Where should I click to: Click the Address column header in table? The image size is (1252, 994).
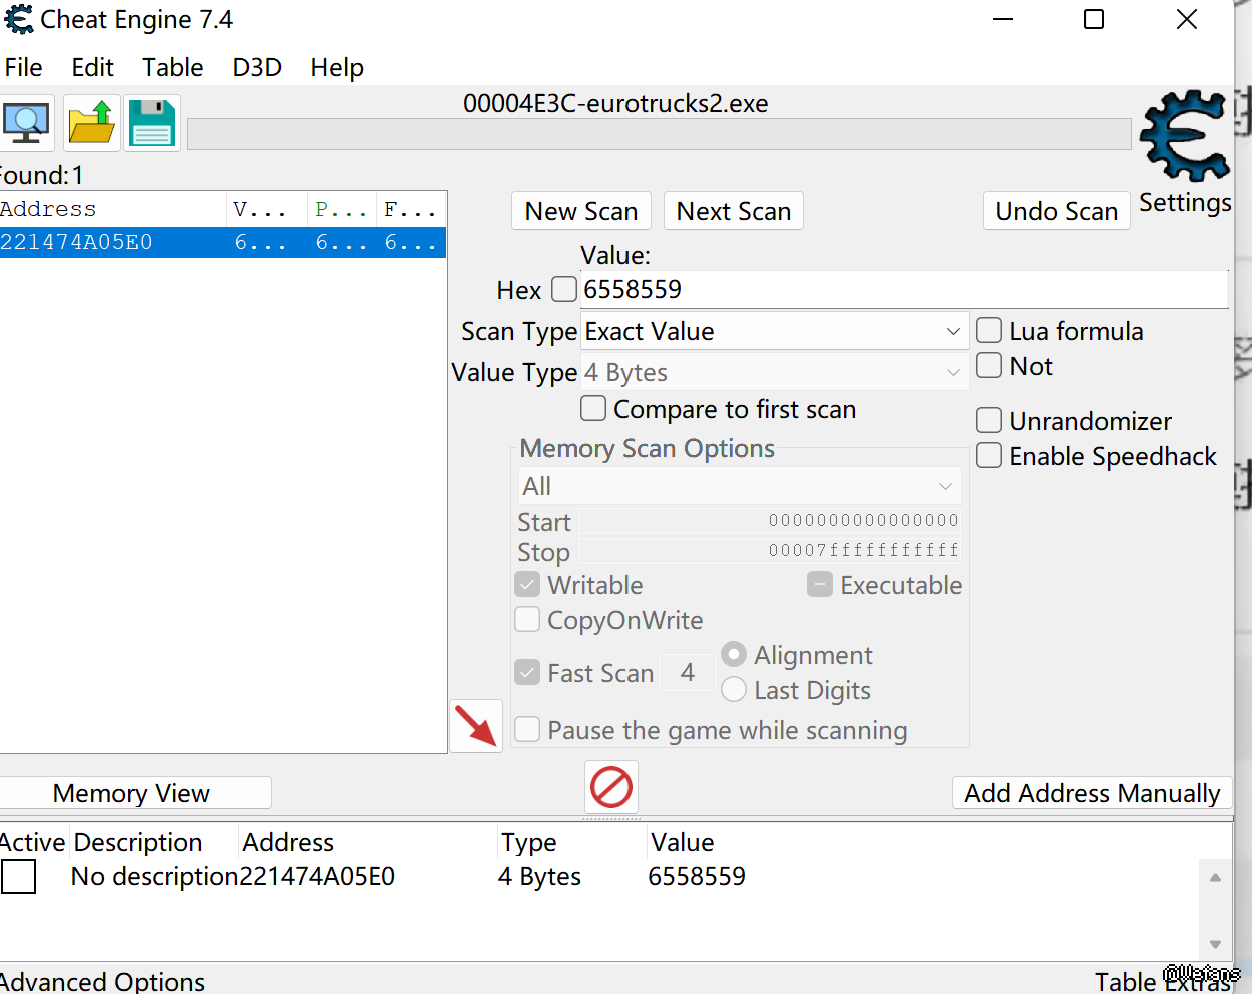click(288, 842)
